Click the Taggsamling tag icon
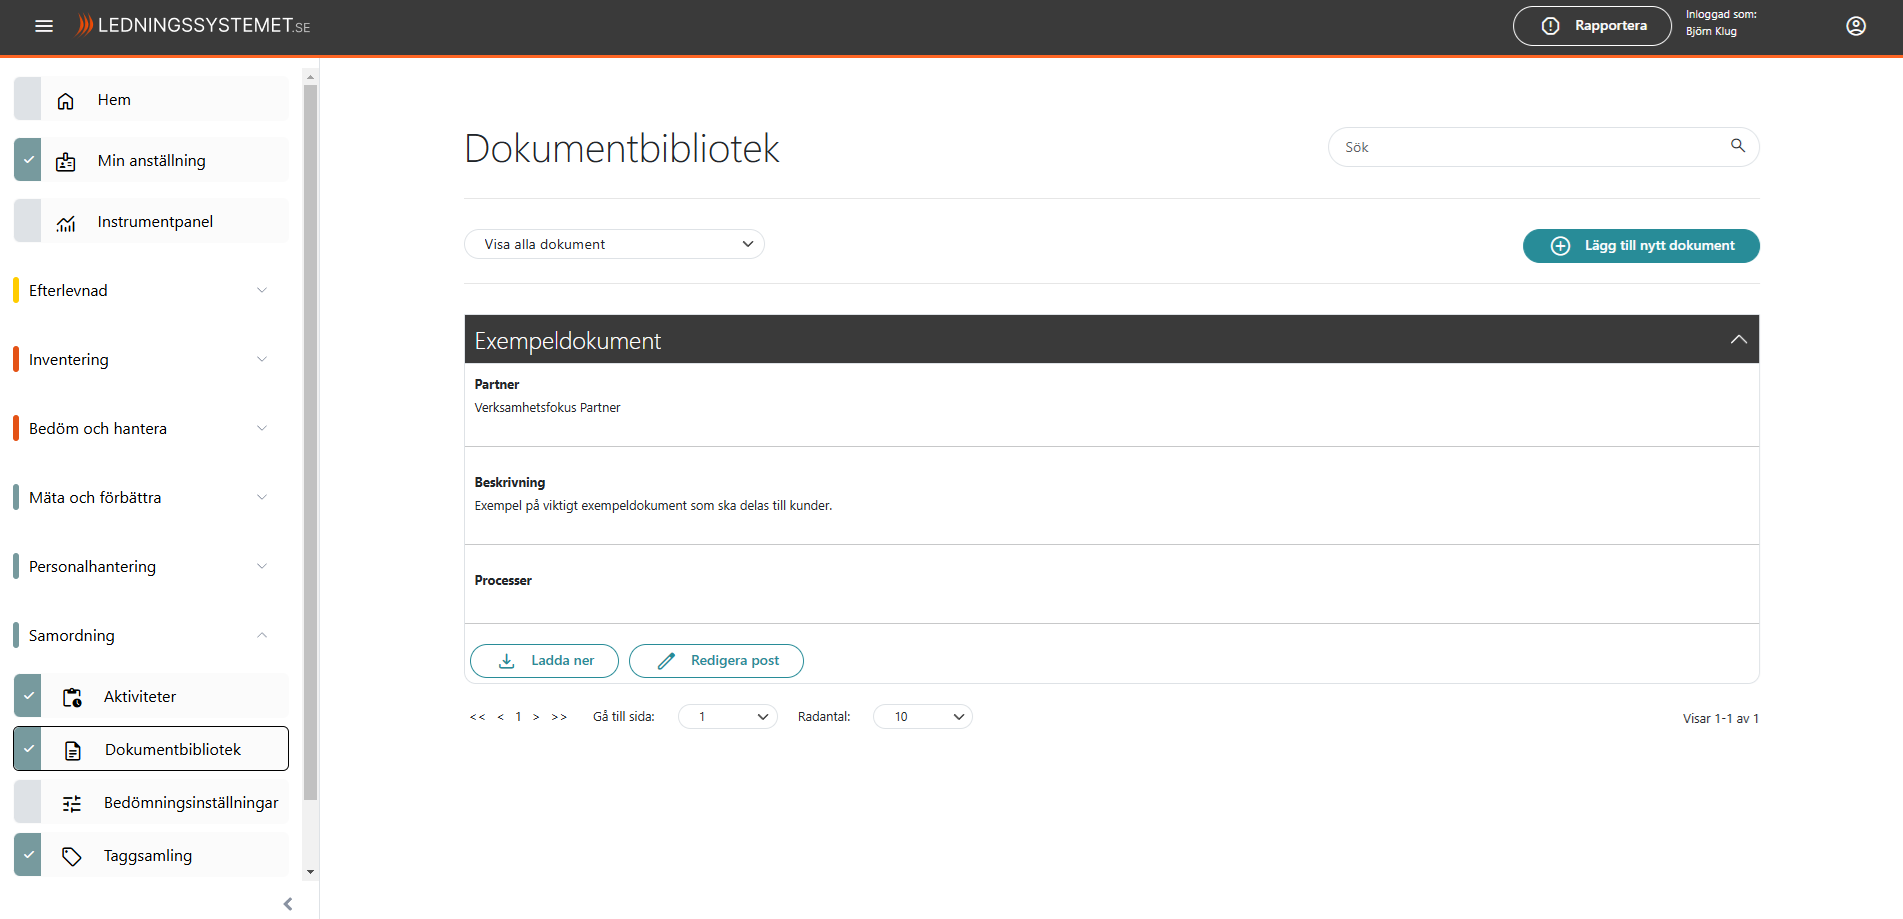This screenshot has height=919, width=1903. tap(72, 856)
